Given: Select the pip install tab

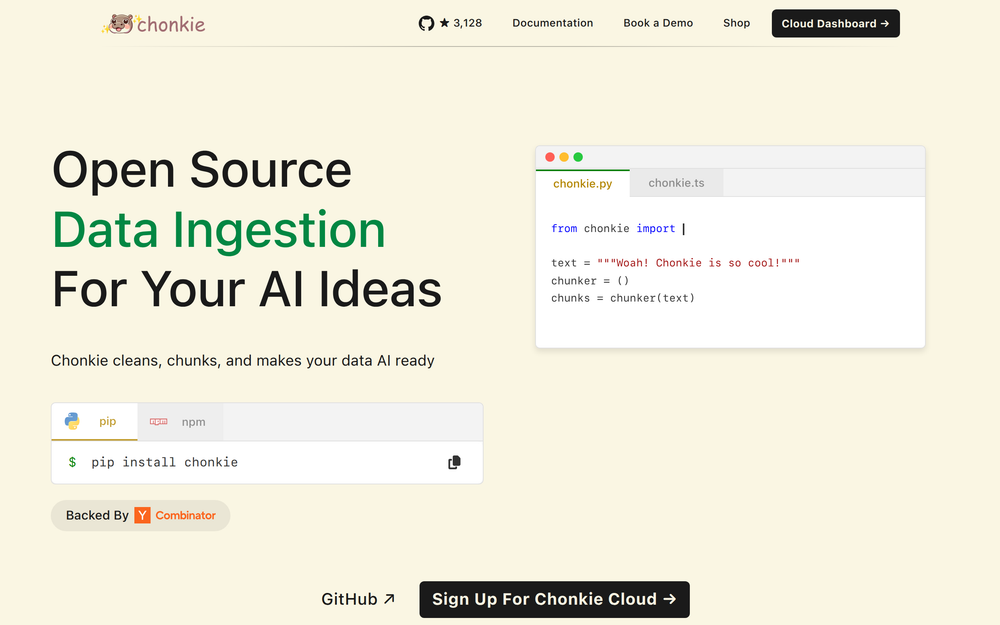Looking at the screenshot, I should point(94,422).
